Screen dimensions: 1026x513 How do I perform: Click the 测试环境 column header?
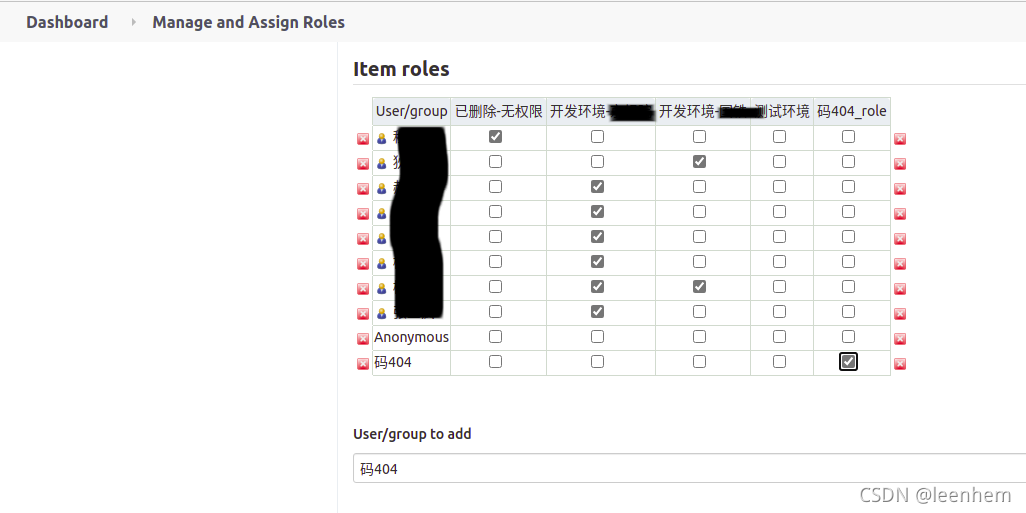pyautogui.click(x=783, y=111)
